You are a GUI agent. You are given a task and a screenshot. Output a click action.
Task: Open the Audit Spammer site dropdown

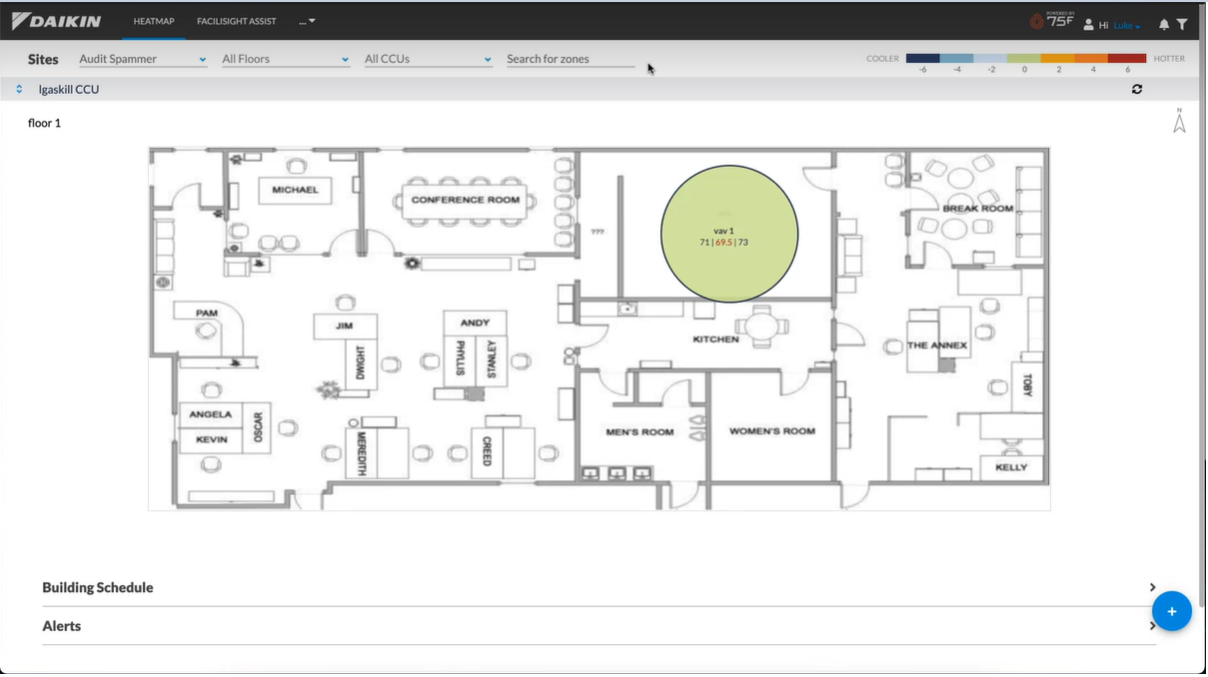coord(143,59)
